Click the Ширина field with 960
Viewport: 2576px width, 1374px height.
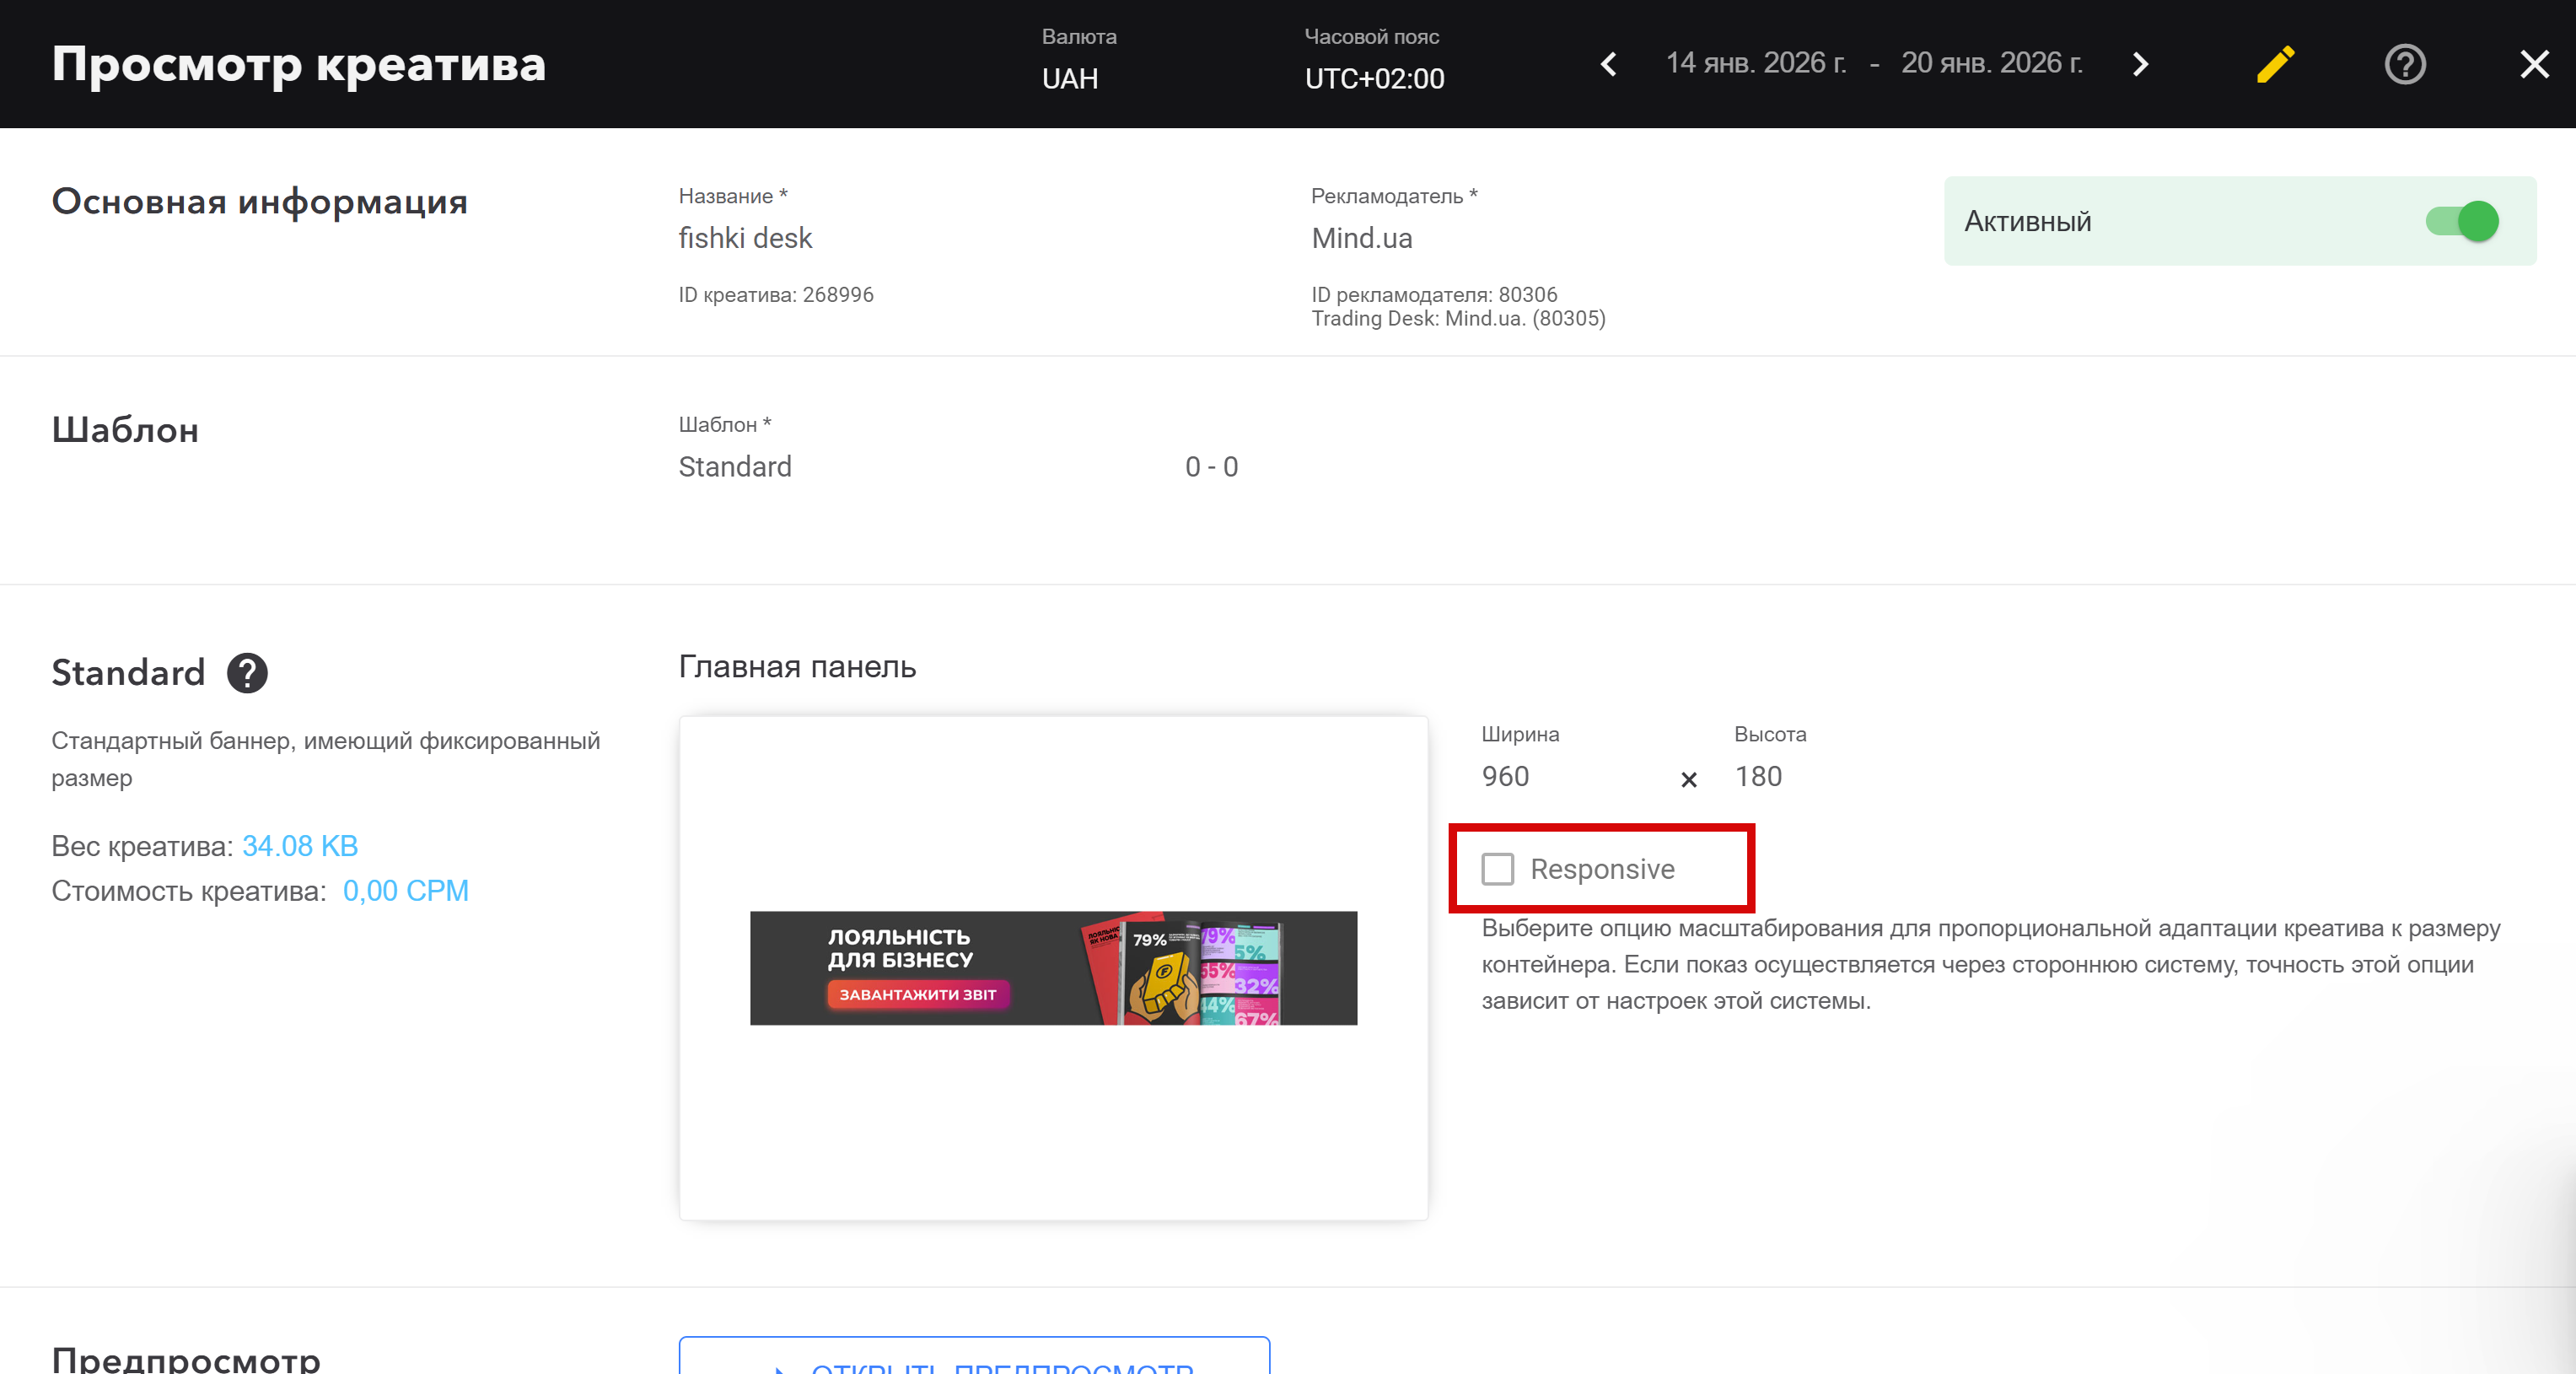coord(1505,777)
